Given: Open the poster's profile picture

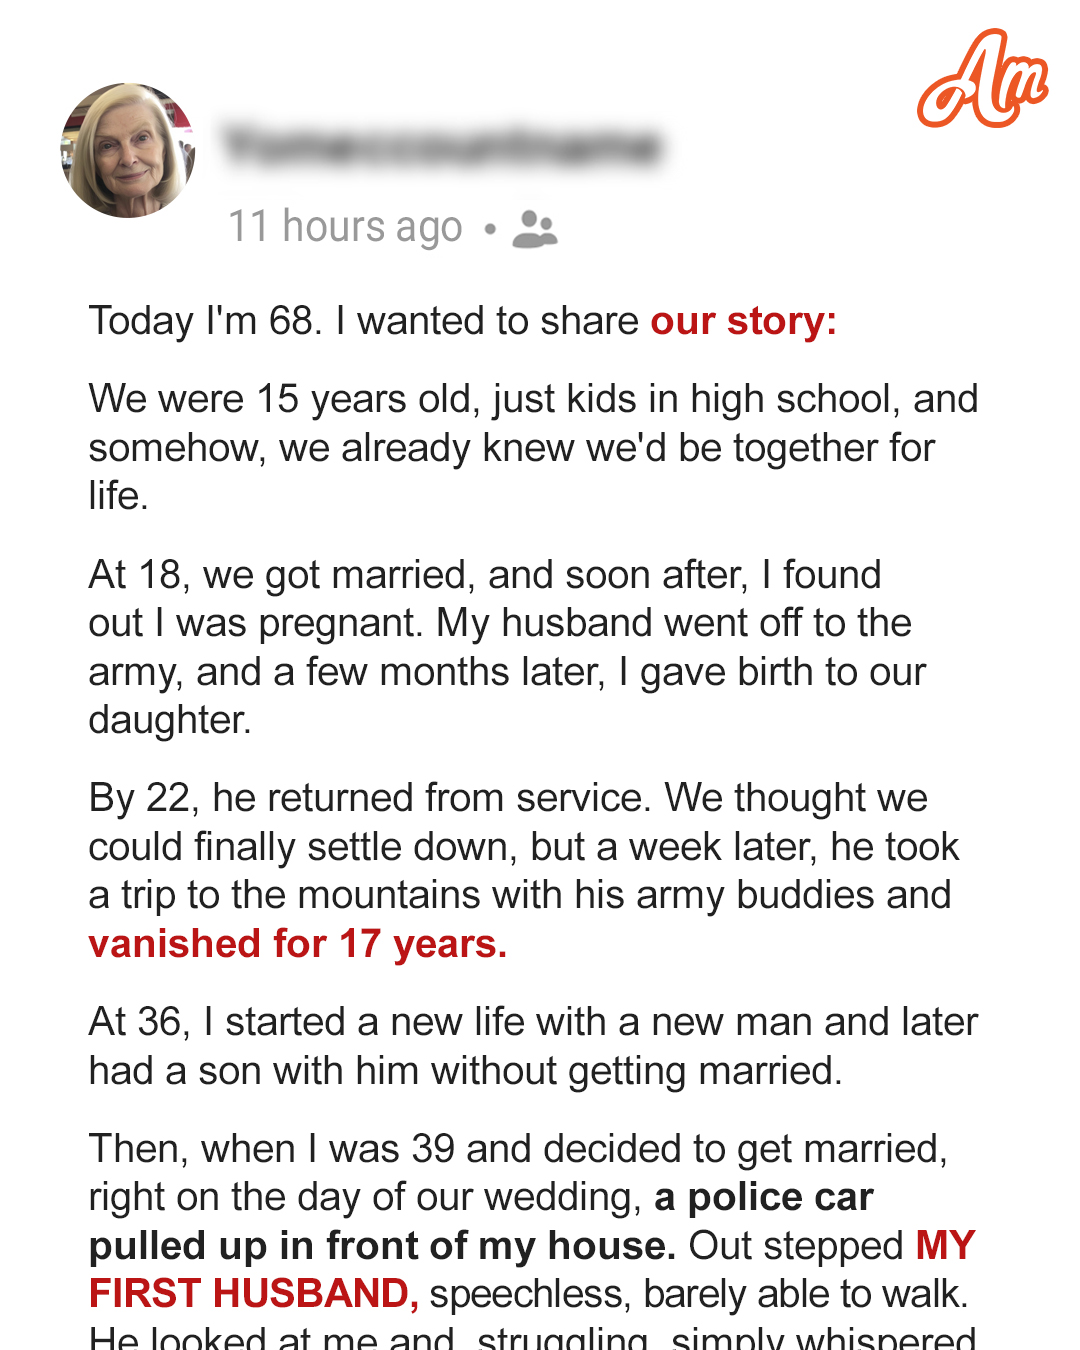Looking at the screenshot, I should point(128,150).
